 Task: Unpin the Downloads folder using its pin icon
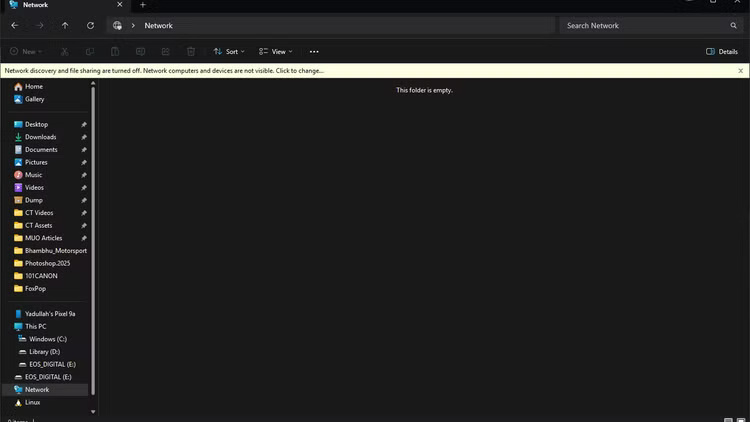84,137
